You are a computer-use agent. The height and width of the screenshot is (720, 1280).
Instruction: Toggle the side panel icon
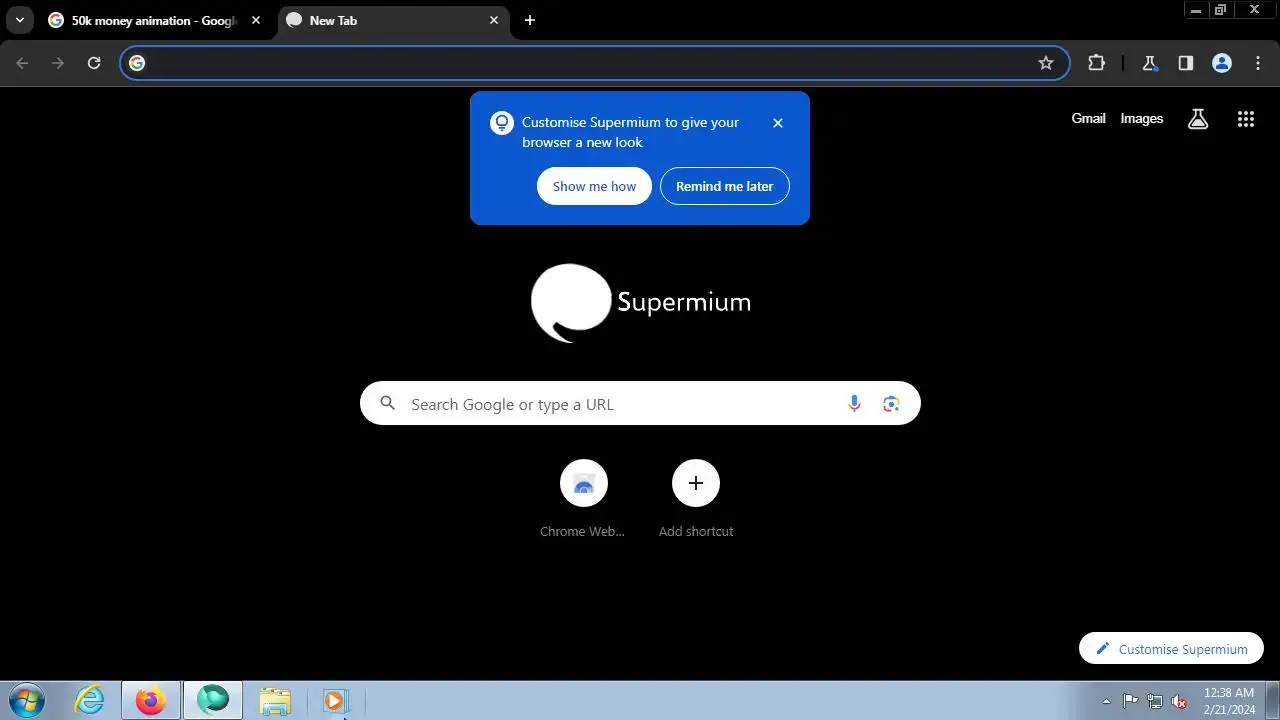pyautogui.click(x=1185, y=63)
